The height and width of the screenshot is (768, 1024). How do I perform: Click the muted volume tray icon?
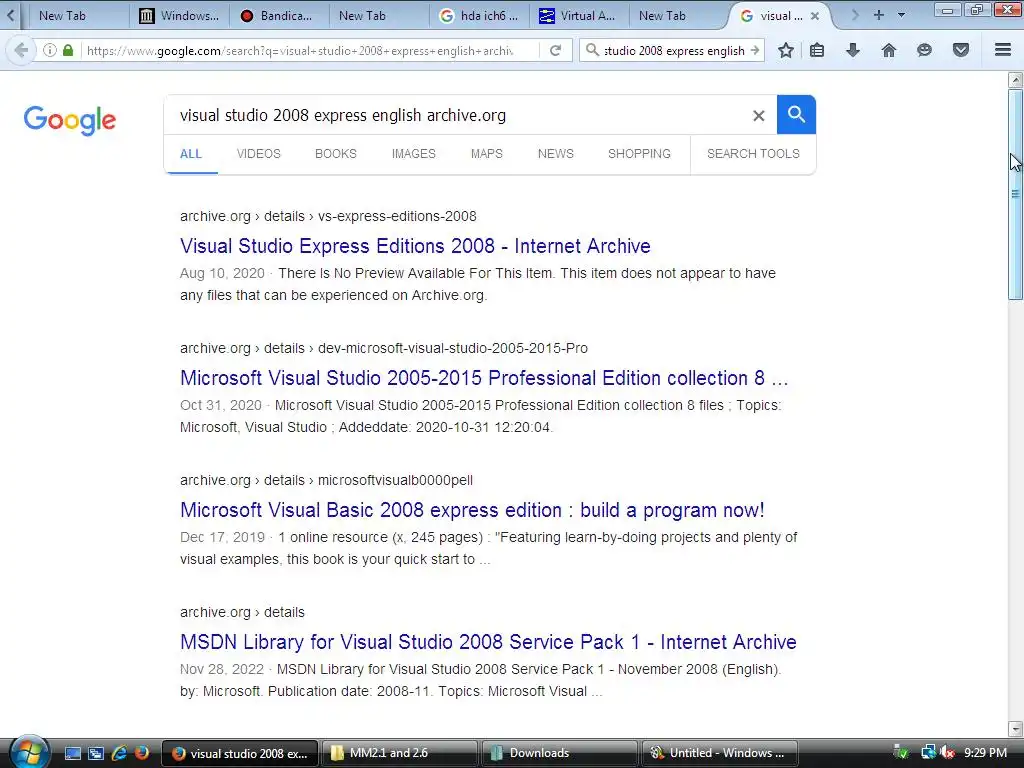click(x=948, y=753)
